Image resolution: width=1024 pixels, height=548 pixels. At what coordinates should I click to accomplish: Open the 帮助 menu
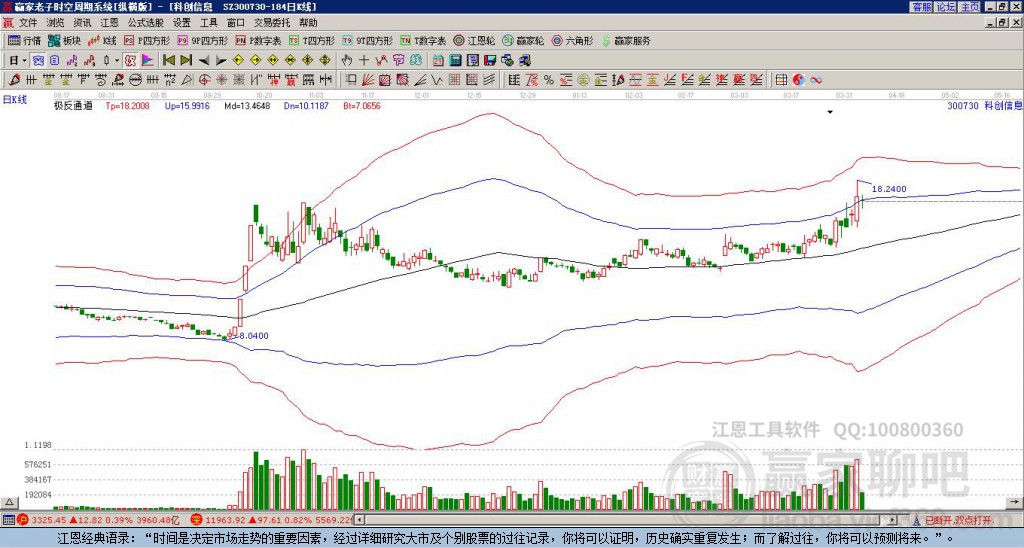point(308,23)
